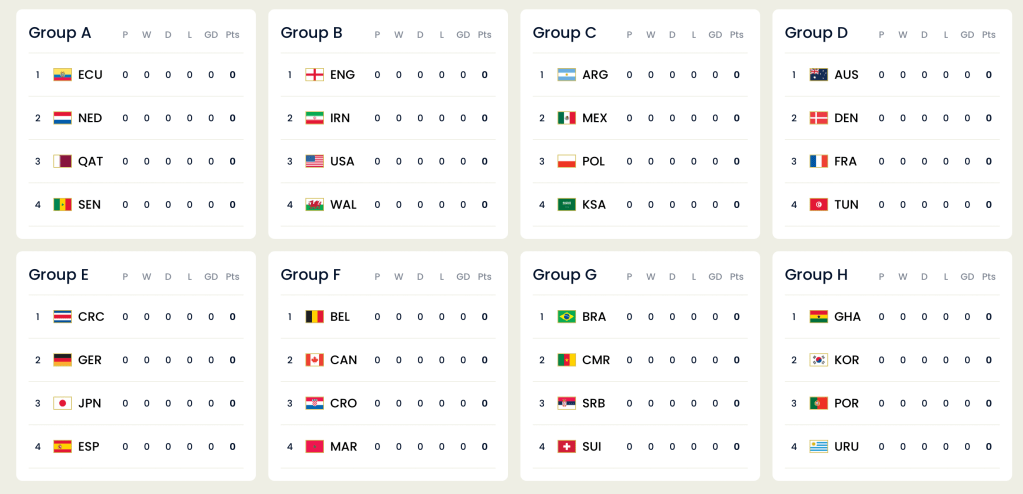Image resolution: width=1023 pixels, height=494 pixels.
Task: Click the Group A heading
Action: 60,33
